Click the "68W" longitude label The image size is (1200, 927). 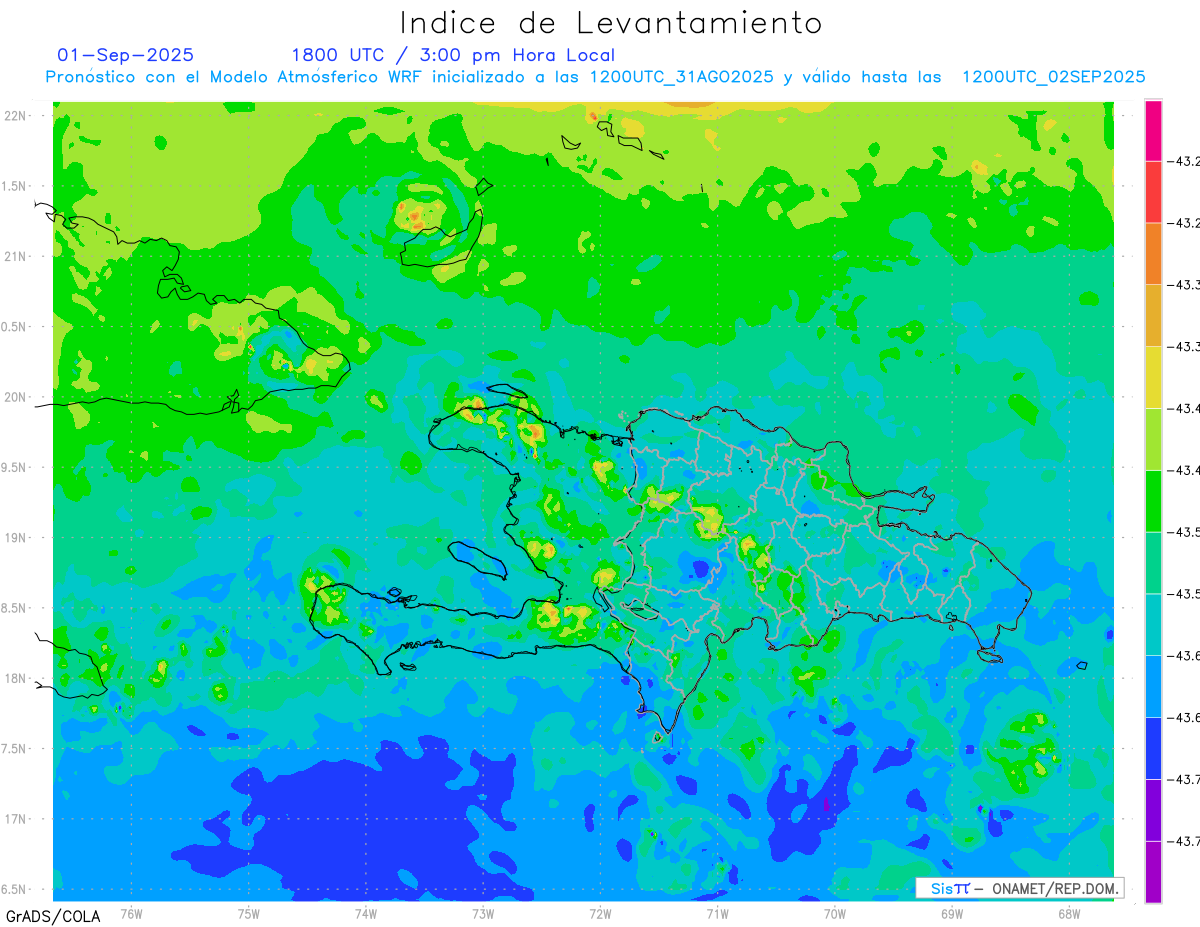tap(1069, 913)
